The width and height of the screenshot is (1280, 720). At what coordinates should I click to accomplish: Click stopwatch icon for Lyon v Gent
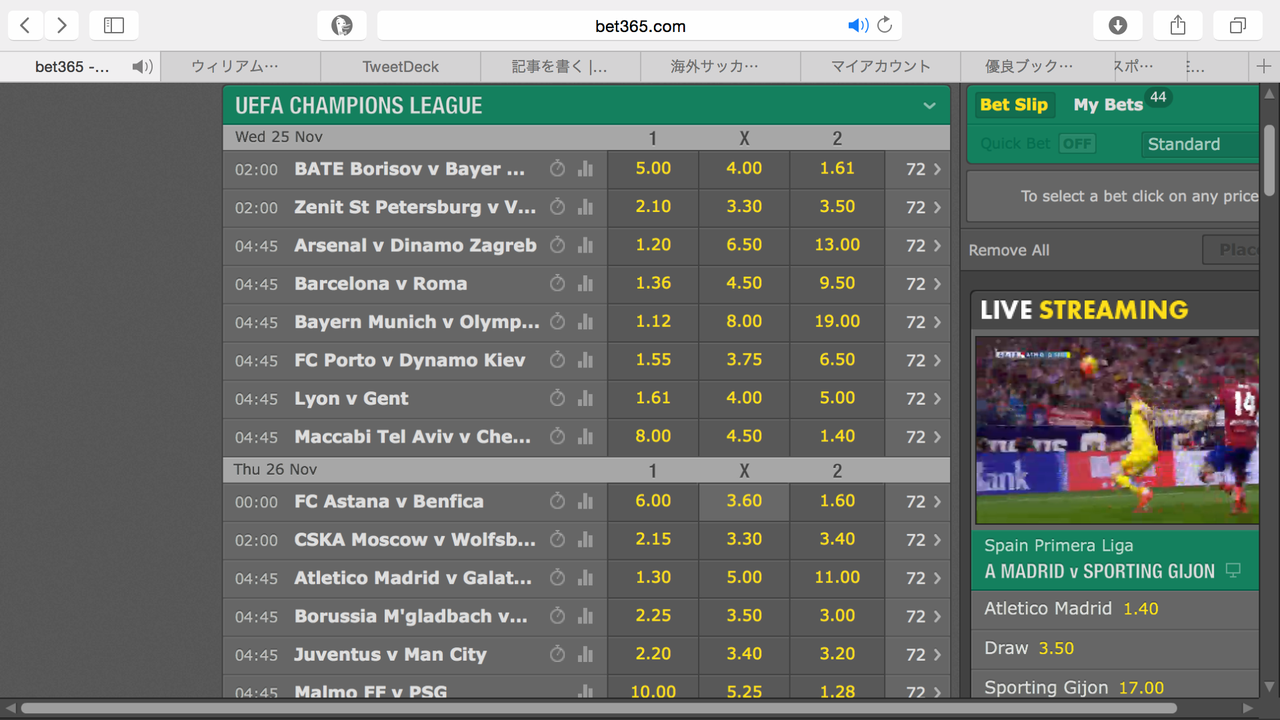coord(558,398)
